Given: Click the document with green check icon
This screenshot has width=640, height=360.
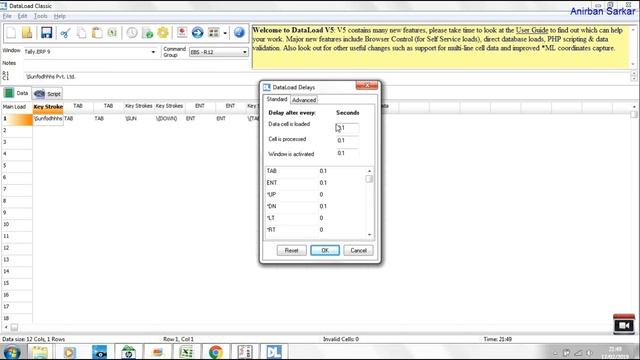Looking at the screenshot, I should pos(147,33).
